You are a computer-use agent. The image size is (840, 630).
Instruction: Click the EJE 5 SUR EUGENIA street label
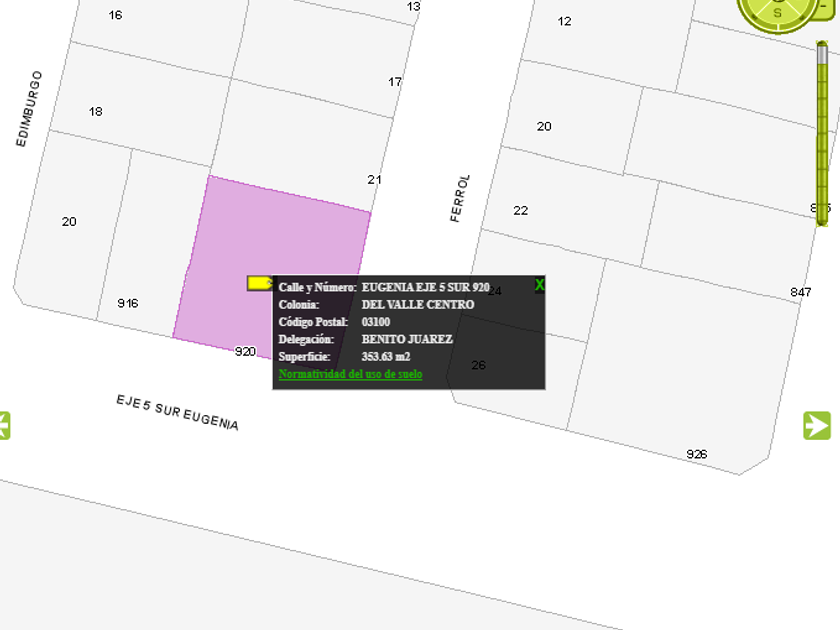[x=177, y=412]
